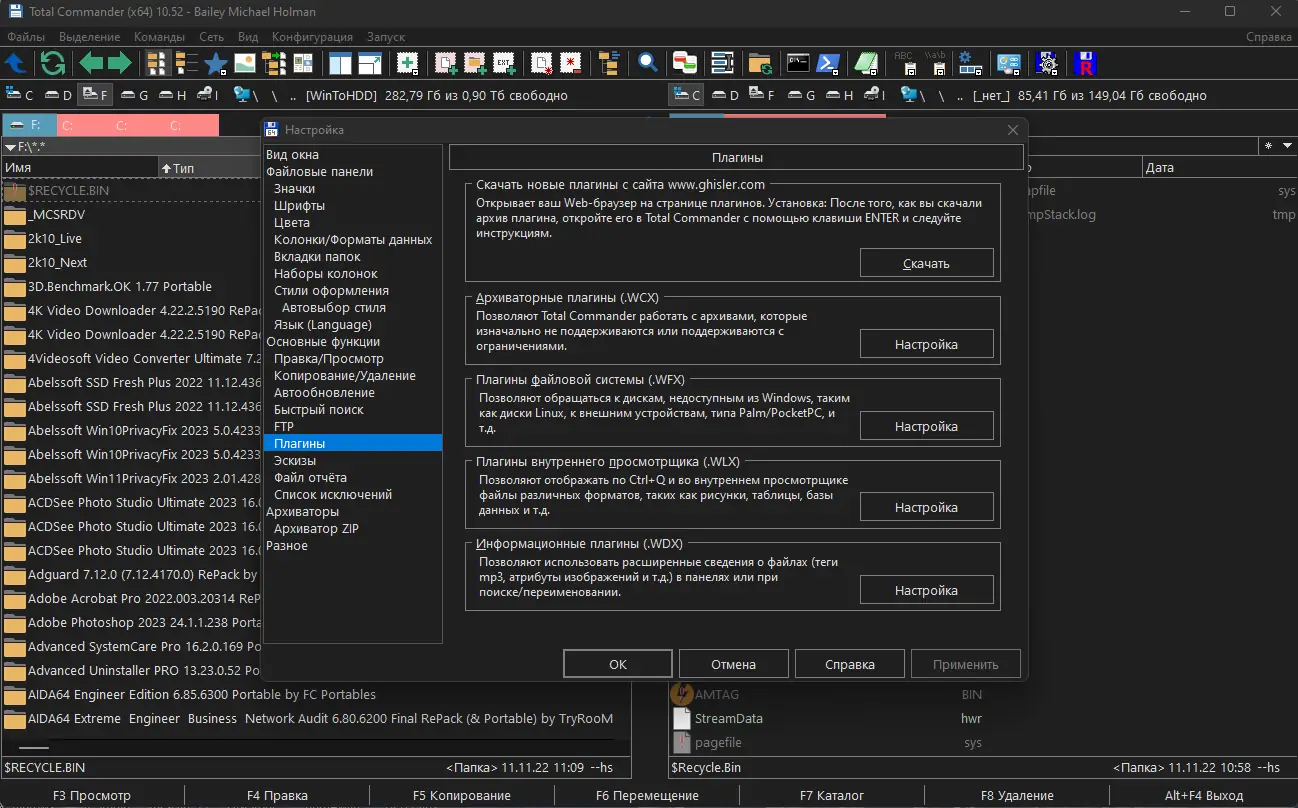The height and width of the screenshot is (808, 1298).
Task: Confirm the settings dialog with OK
Action: tap(618, 664)
